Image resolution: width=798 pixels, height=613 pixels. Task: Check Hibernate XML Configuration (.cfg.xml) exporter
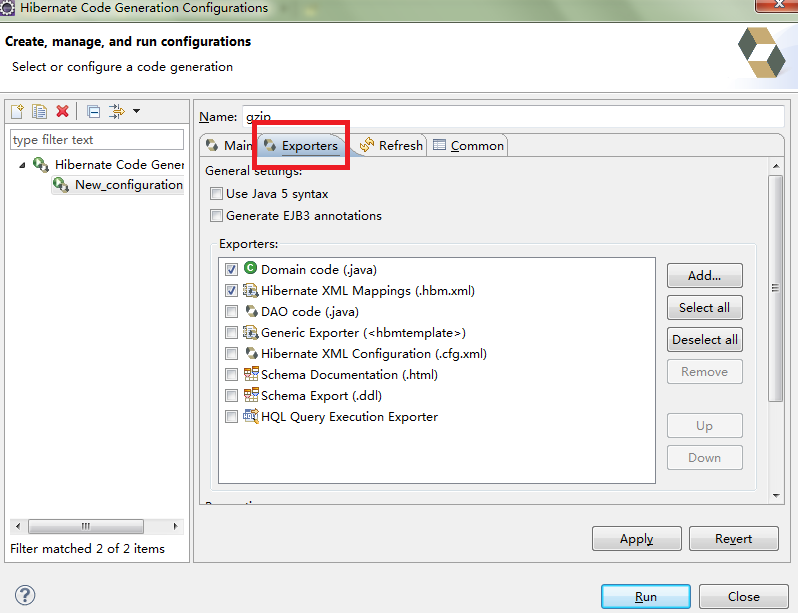tap(231, 353)
